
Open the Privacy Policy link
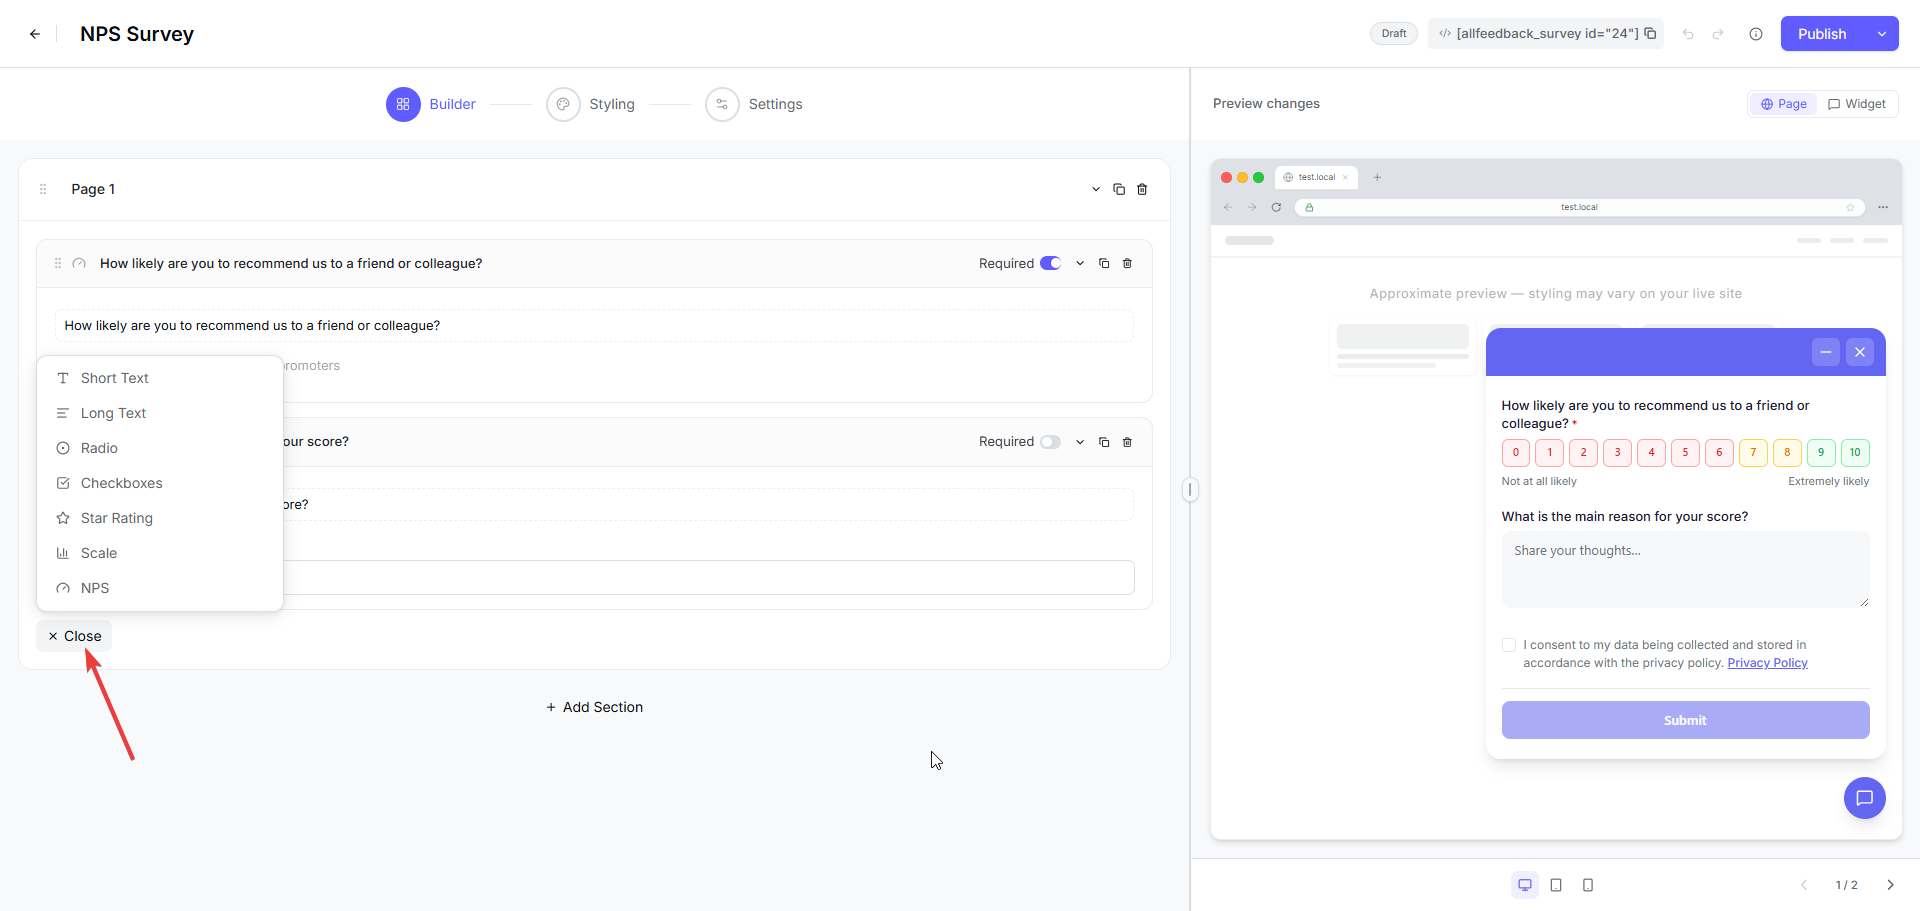click(1767, 663)
